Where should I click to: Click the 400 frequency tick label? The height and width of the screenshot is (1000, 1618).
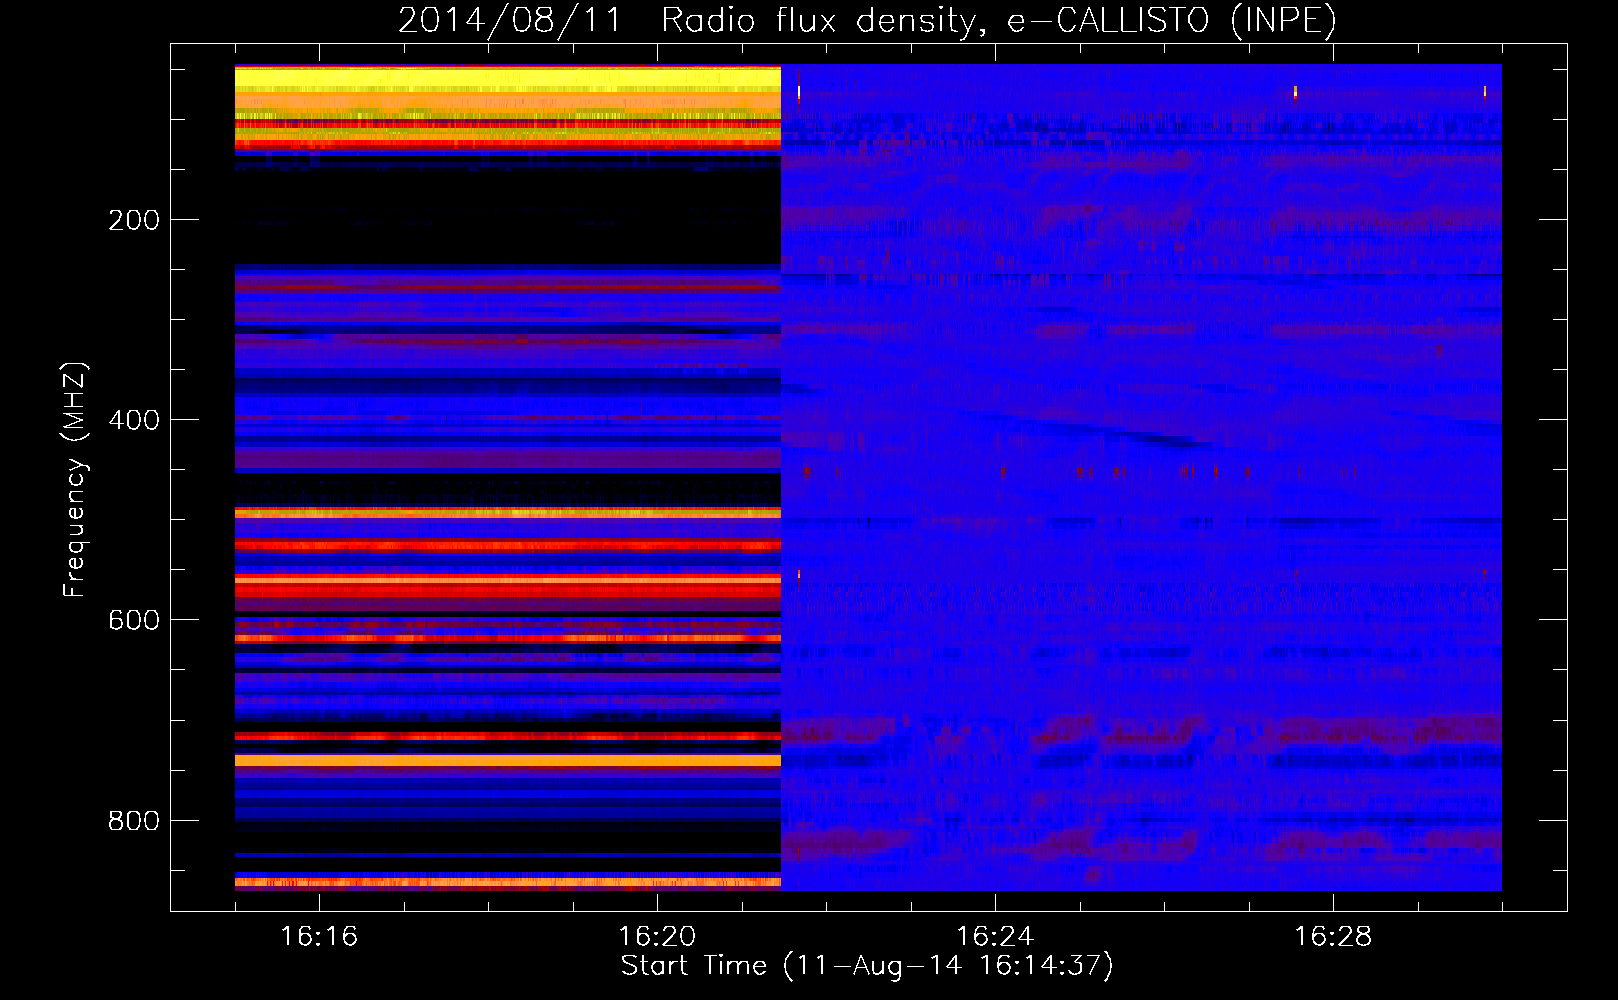click(x=134, y=420)
